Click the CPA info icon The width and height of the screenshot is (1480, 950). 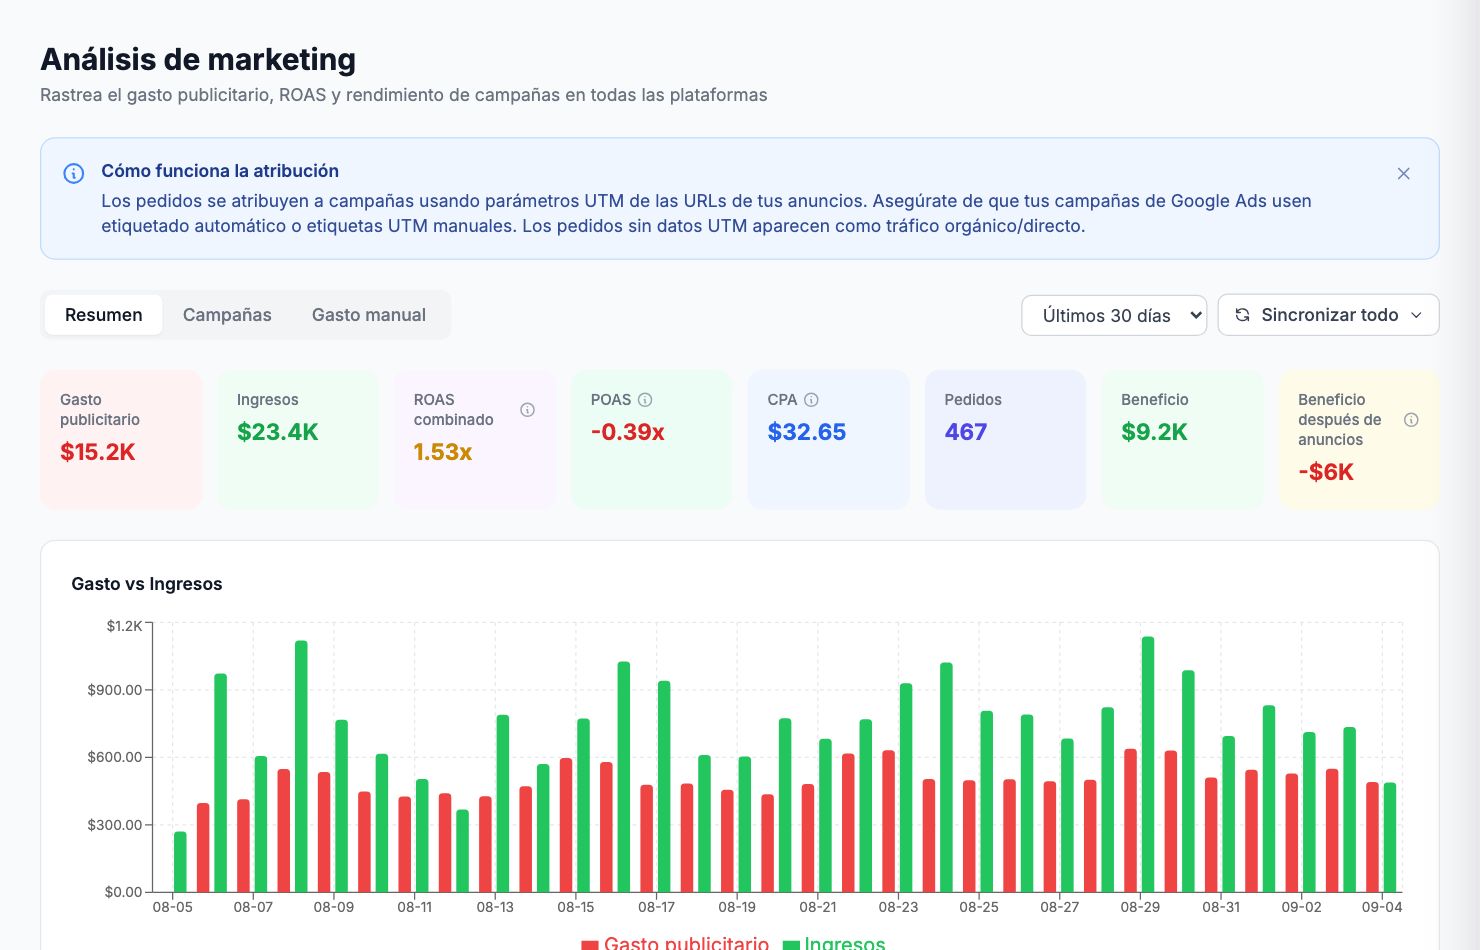(x=811, y=400)
